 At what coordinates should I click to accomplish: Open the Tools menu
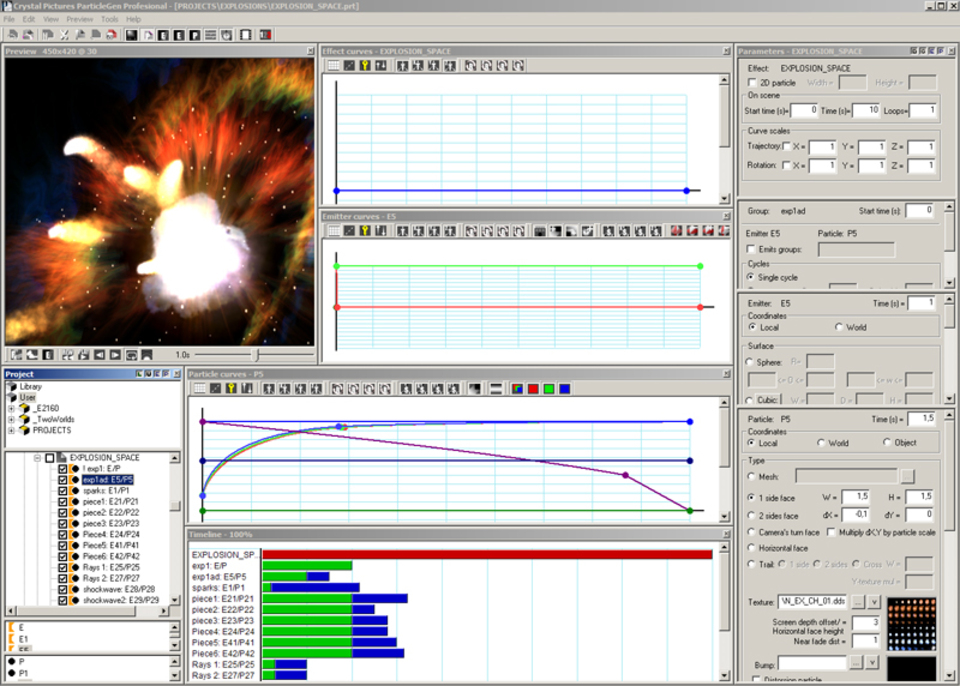[x=109, y=19]
